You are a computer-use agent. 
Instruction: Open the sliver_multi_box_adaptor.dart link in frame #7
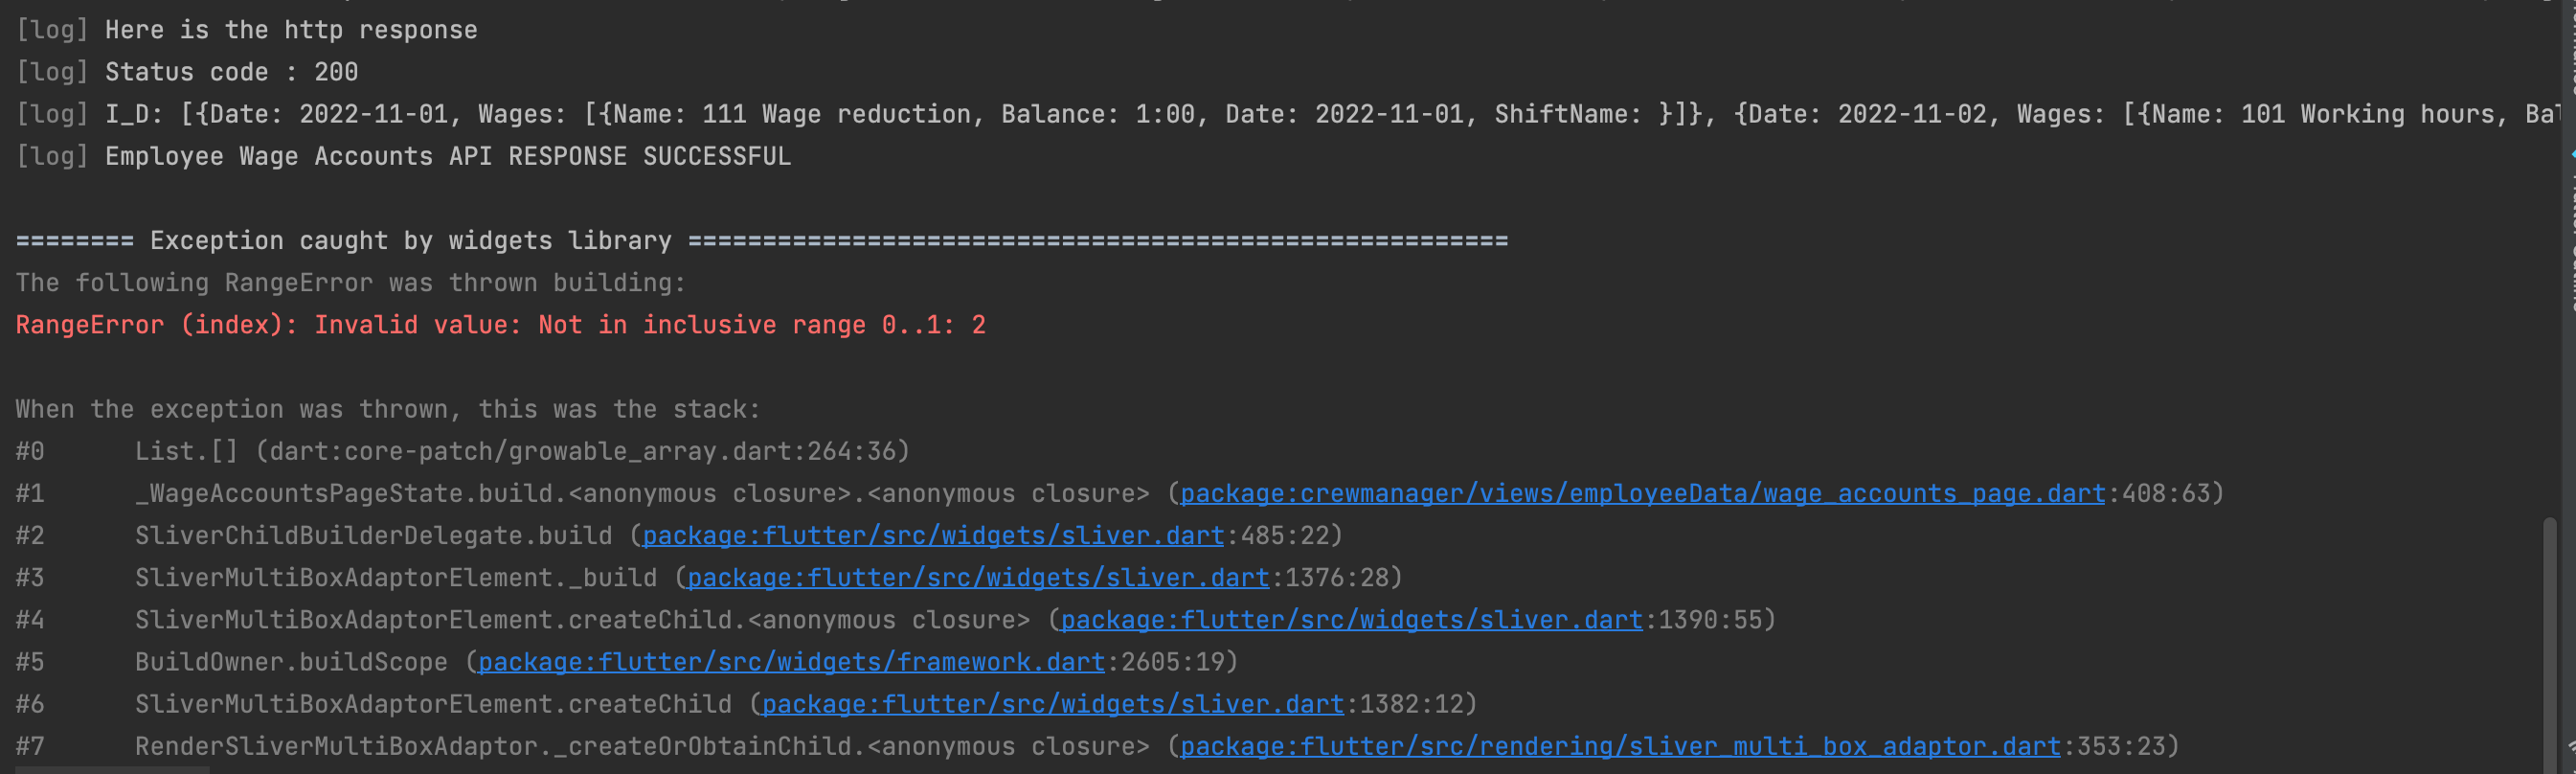1619,746
